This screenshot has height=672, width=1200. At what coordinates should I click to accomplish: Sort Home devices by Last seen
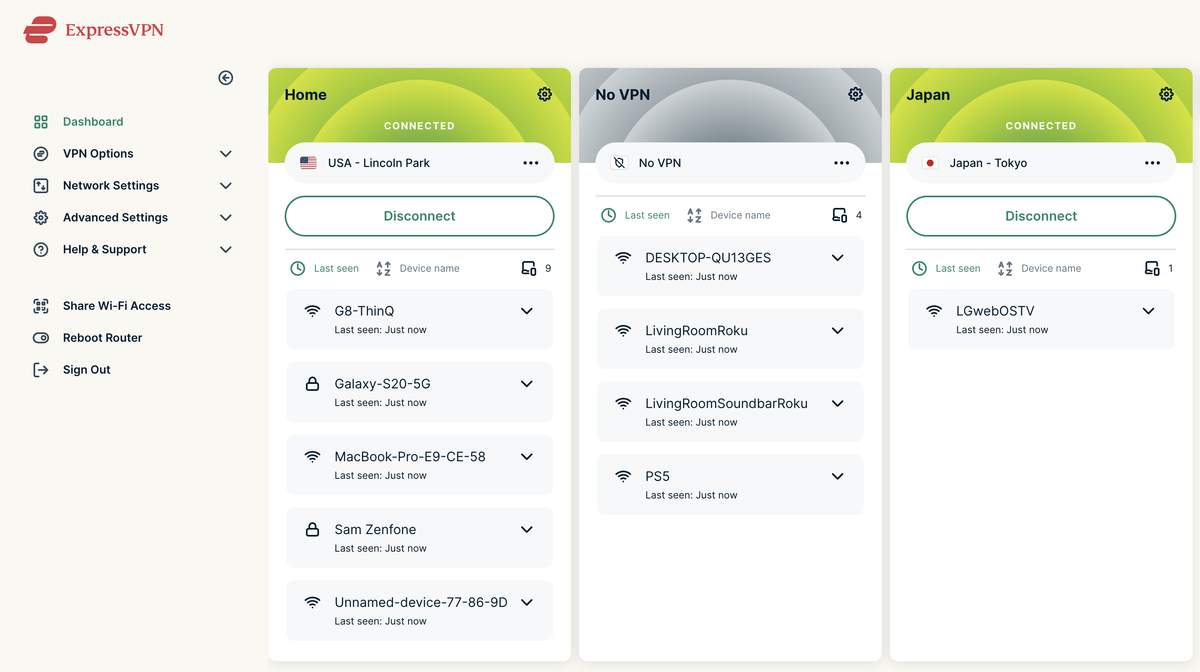[325, 269]
